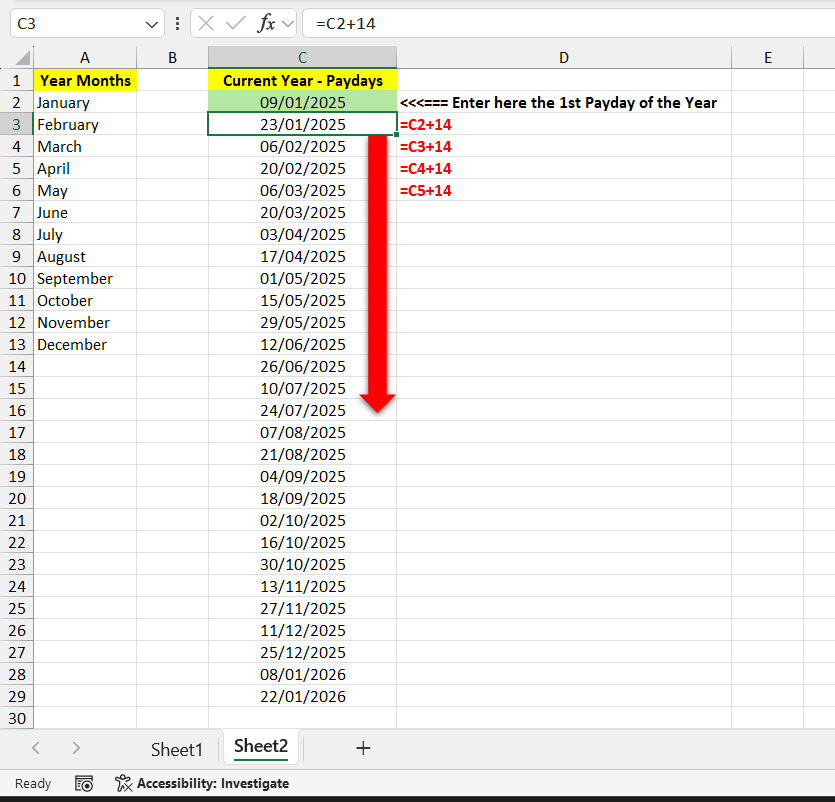This screenshot has height=802, width=835.
Task: Select the green cell containing 09/01/2025
Action: point(301,102)
